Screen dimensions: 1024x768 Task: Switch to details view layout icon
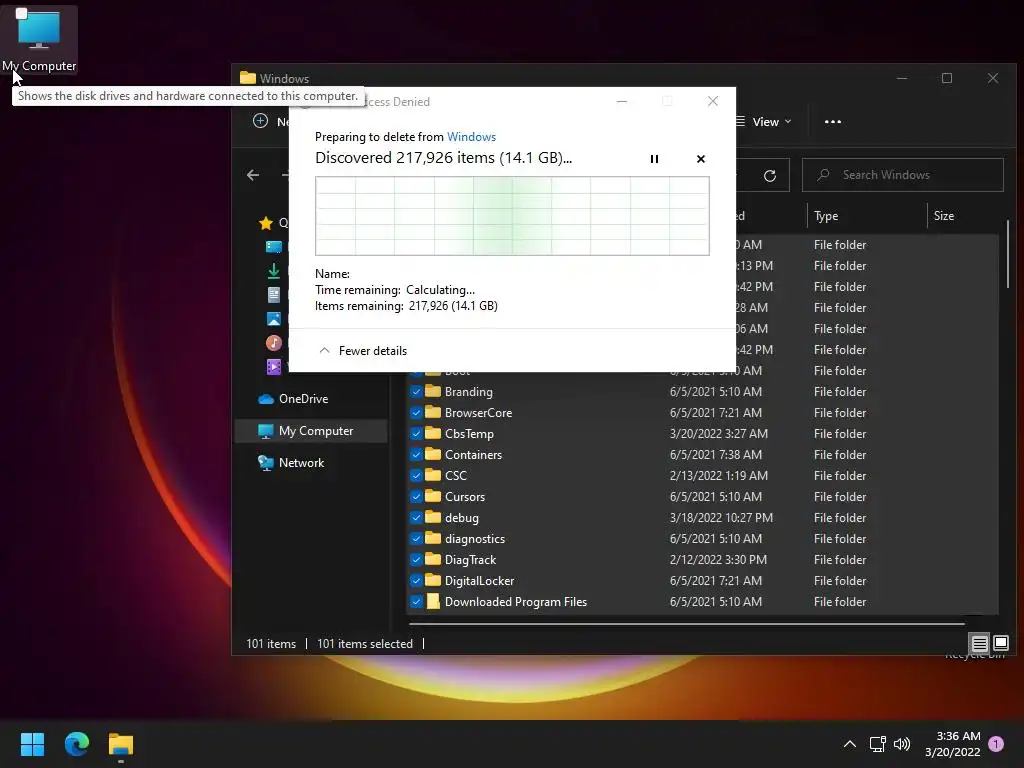click(980, 644)
